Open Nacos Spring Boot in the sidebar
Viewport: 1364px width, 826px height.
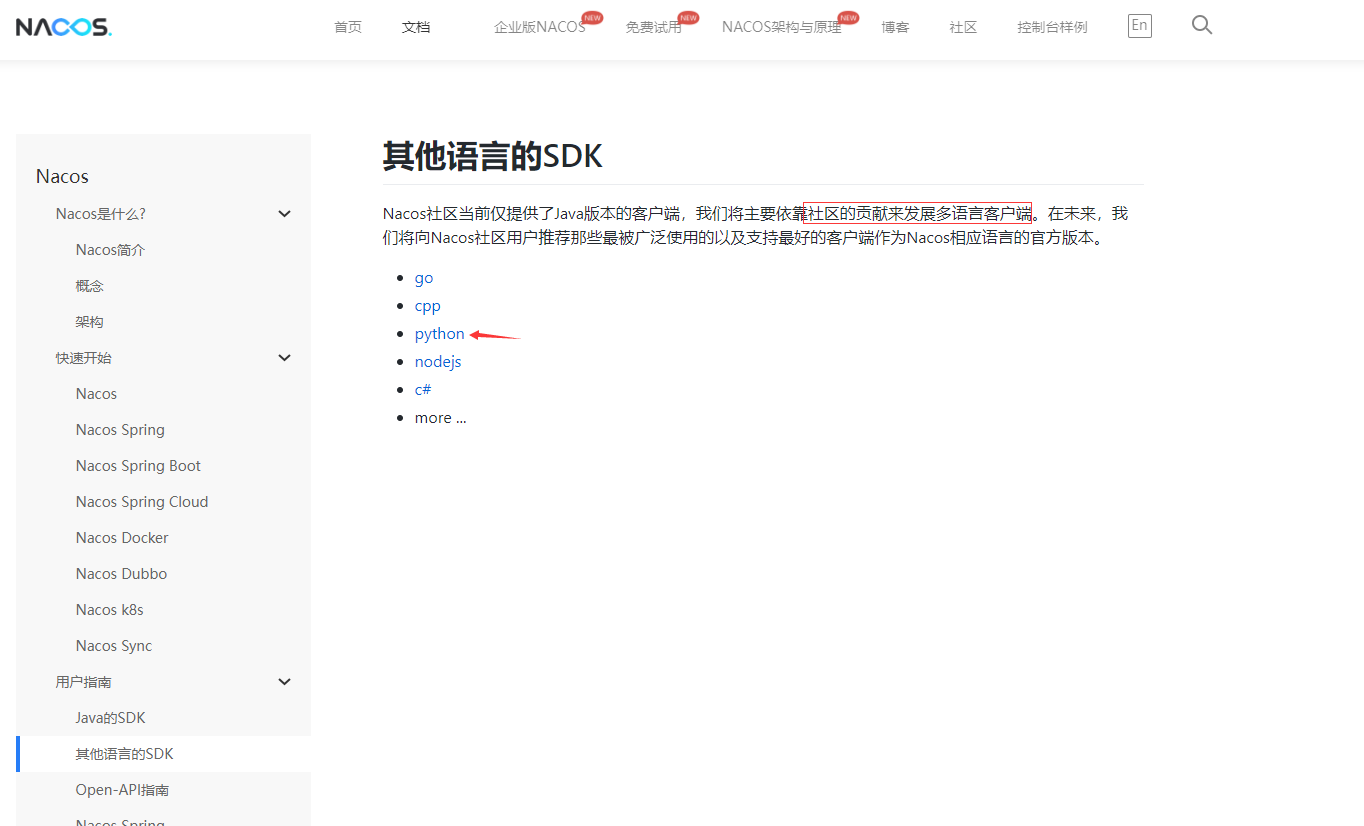coord(138,466)
